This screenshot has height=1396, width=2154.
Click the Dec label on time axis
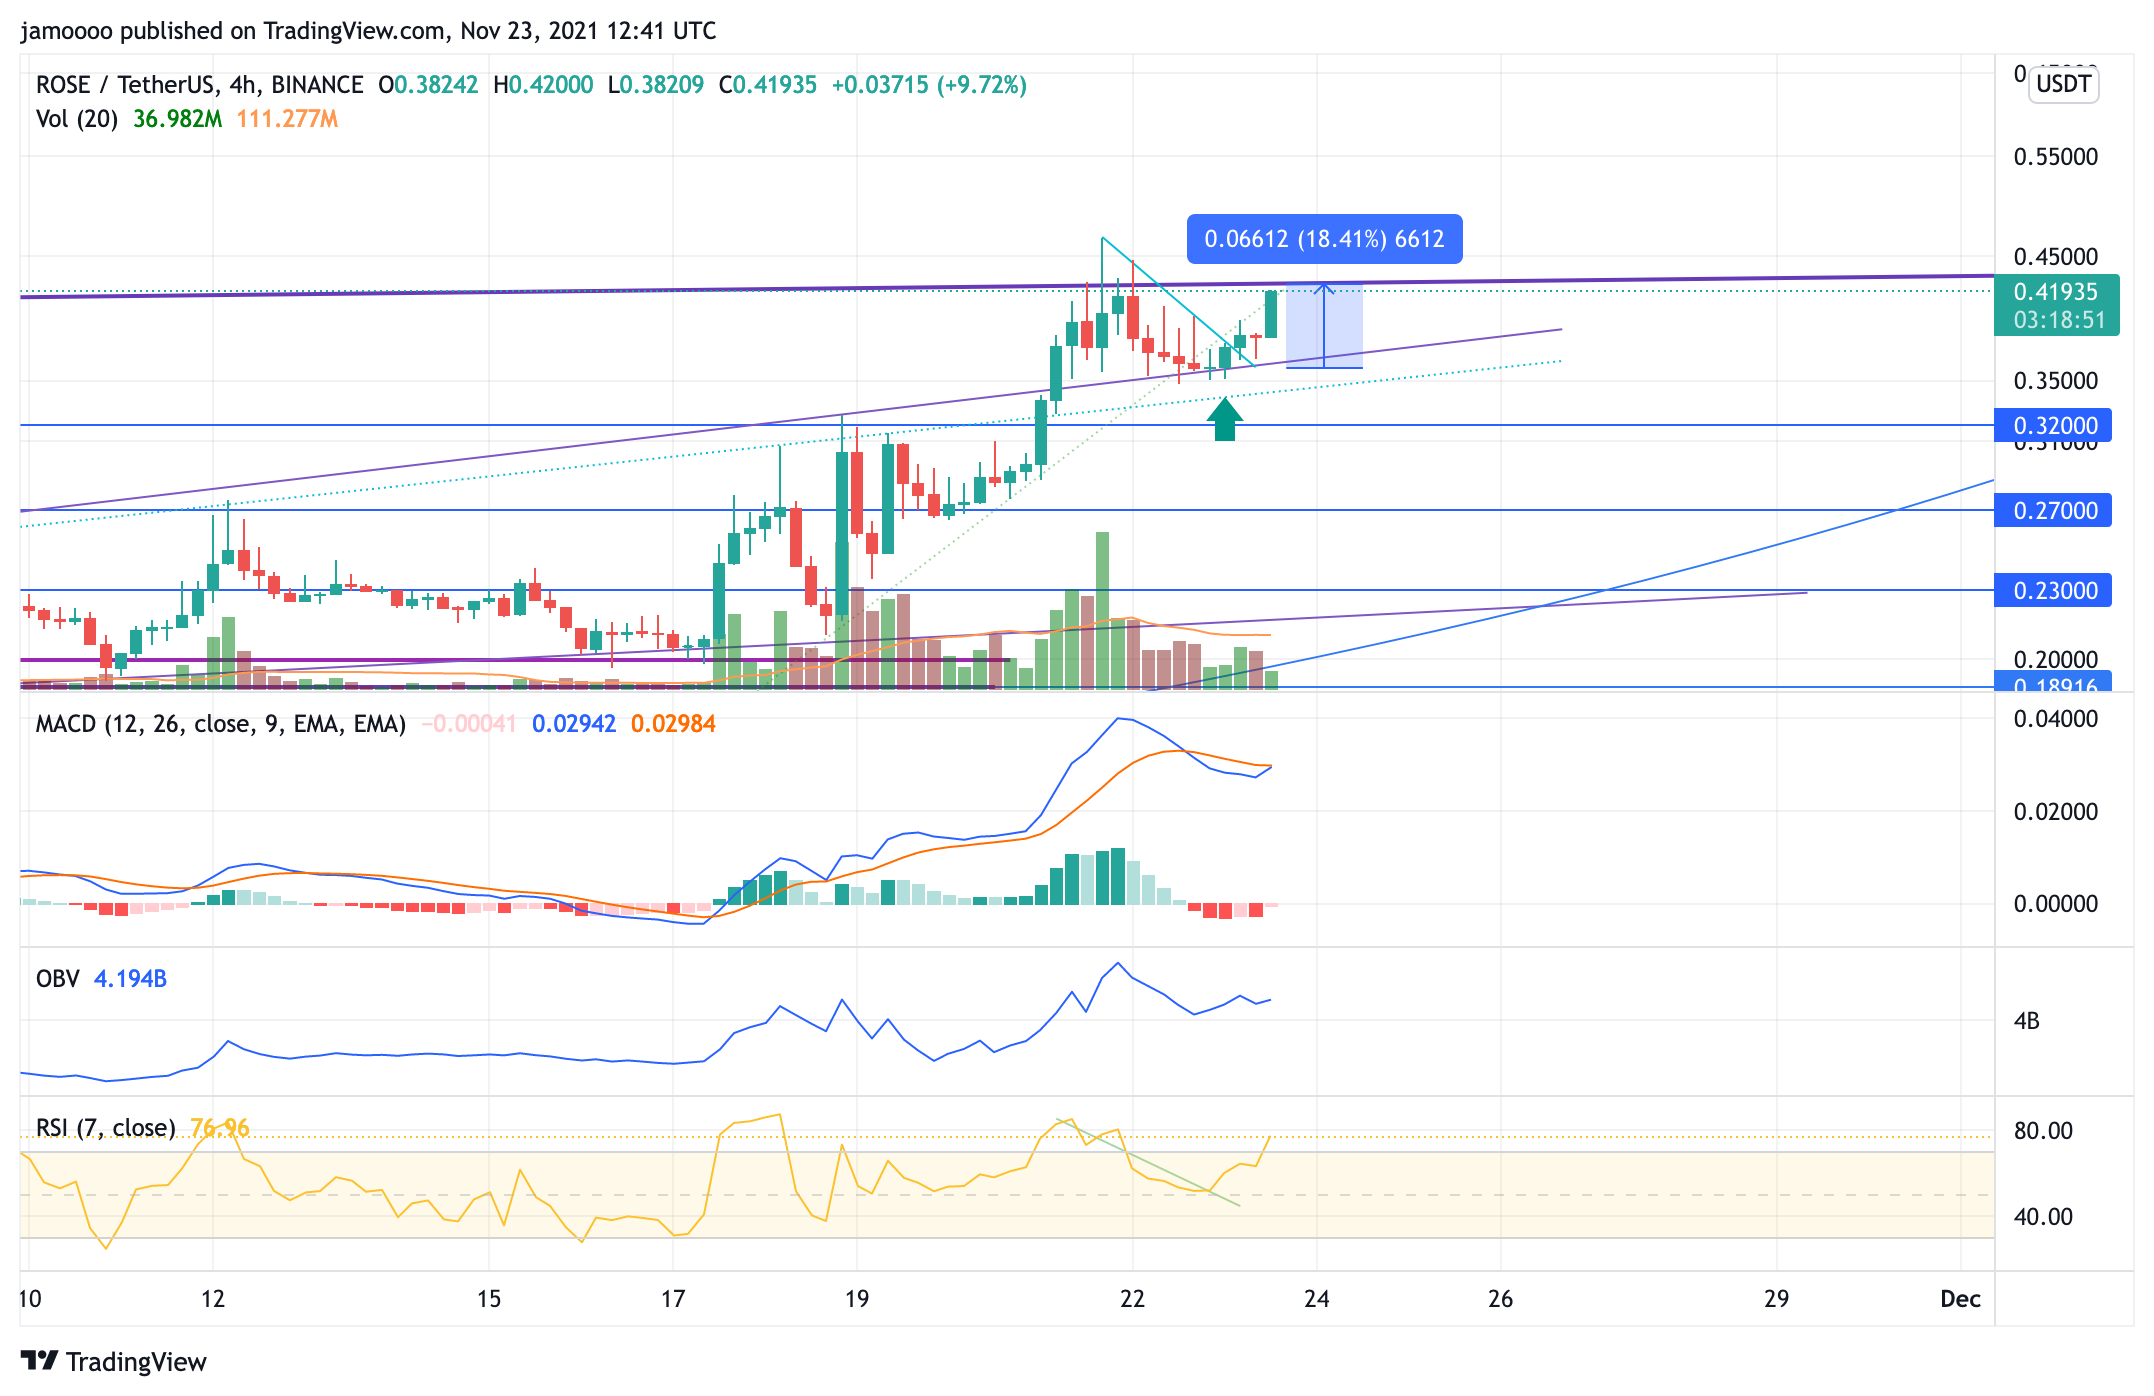click(x=1960, y=1299)
